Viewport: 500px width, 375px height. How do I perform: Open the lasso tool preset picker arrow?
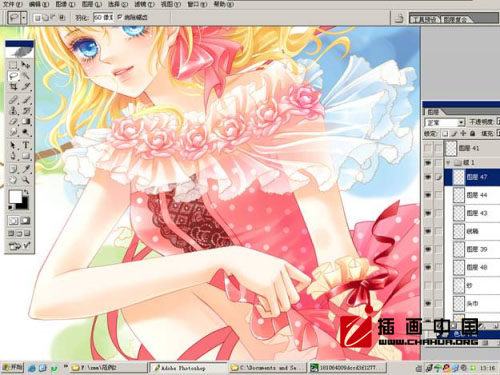[x=24, y=17]
